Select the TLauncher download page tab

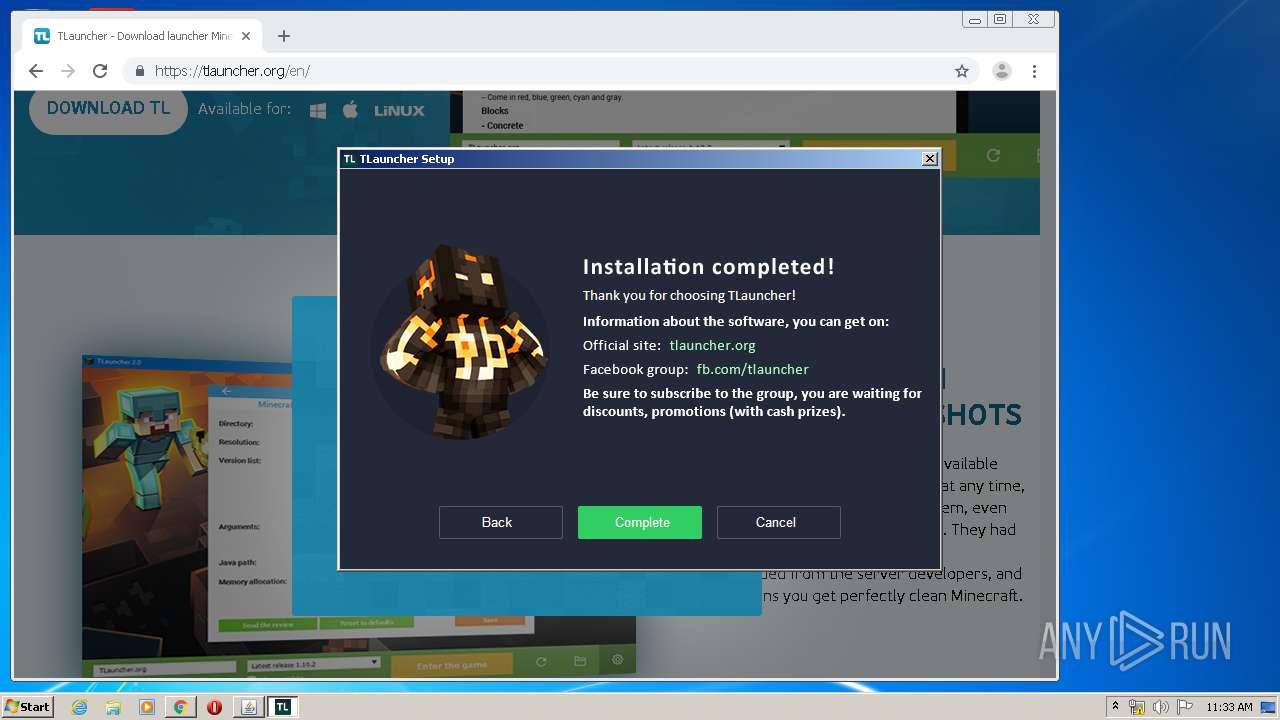(x=141, y=36)
